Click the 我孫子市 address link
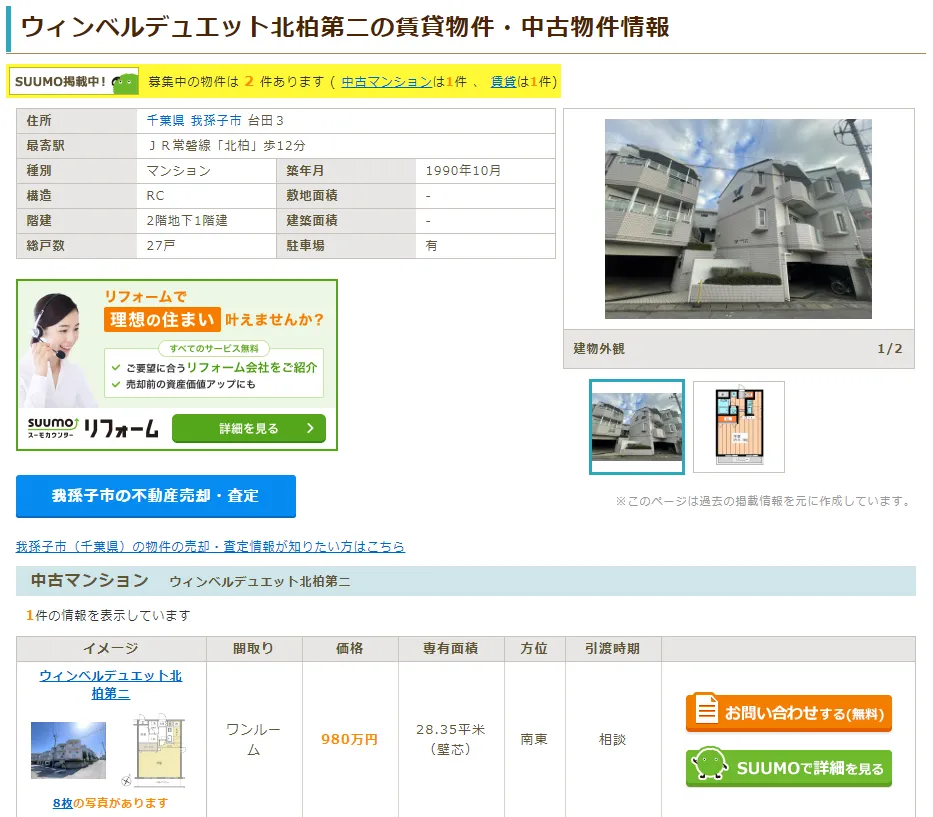Screen dimensions: 933x817 click(x=216, y=120)
